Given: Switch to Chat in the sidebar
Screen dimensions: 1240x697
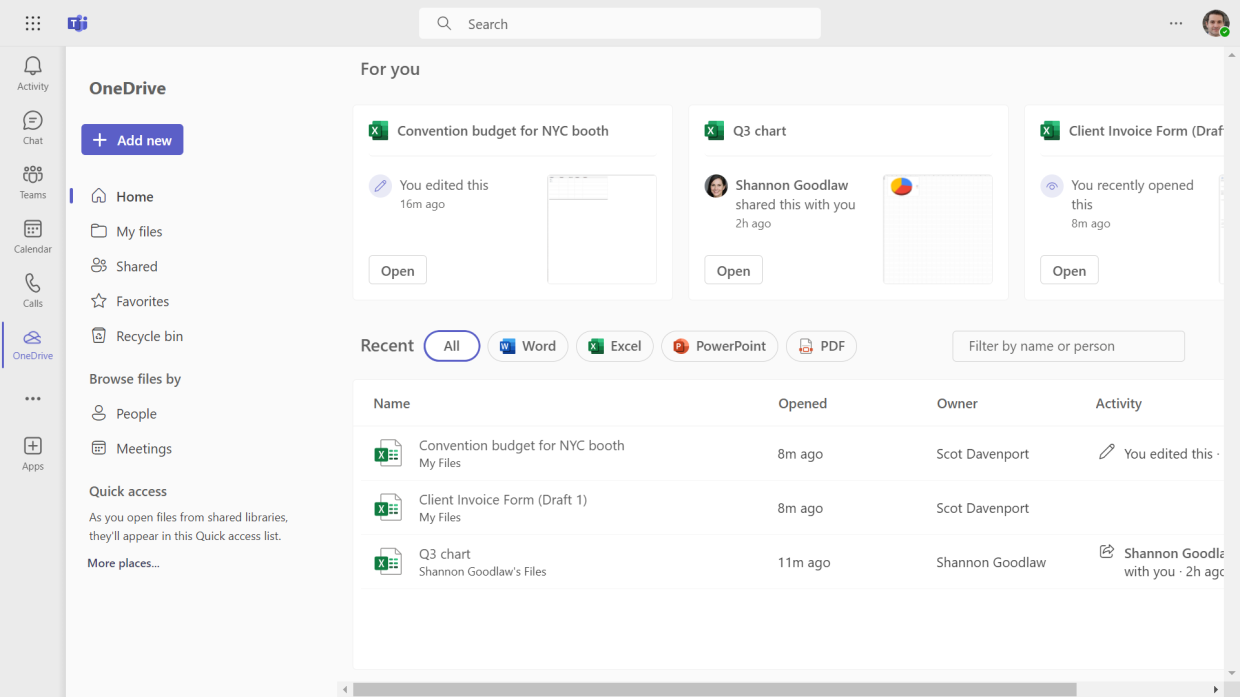Looking at the screenshot, I should 32,126.
